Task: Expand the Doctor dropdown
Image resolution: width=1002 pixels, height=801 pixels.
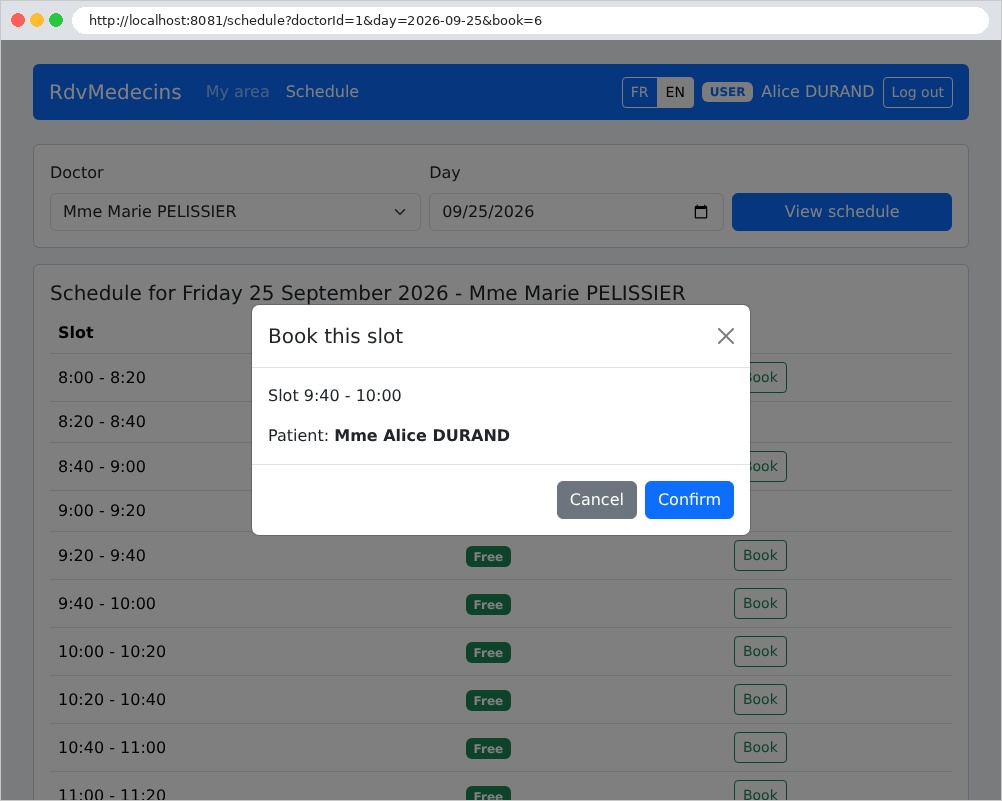Action: click(x=235, y=212)
